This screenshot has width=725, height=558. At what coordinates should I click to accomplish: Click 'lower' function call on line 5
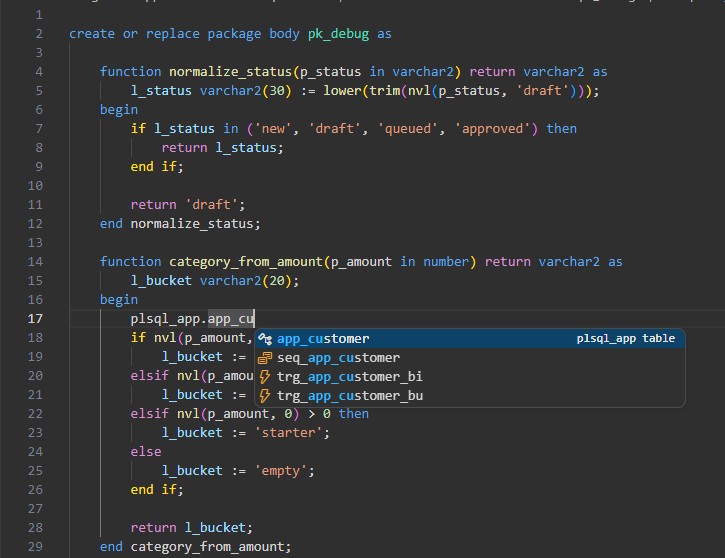tap(342, 91)
